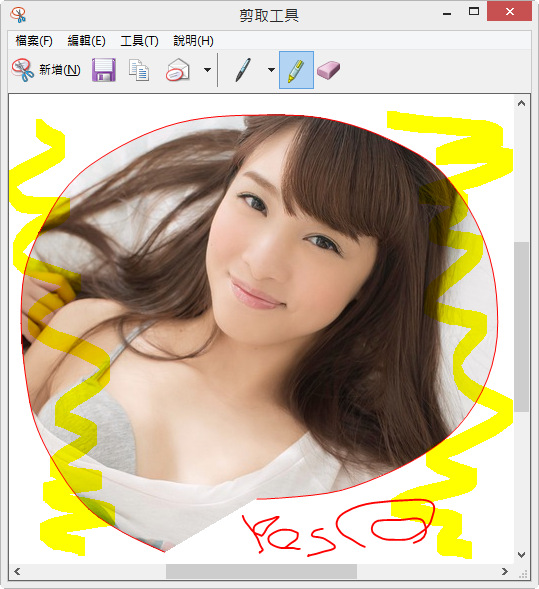
Task: Select the pink Eraser tool
Action: point(328,70)
